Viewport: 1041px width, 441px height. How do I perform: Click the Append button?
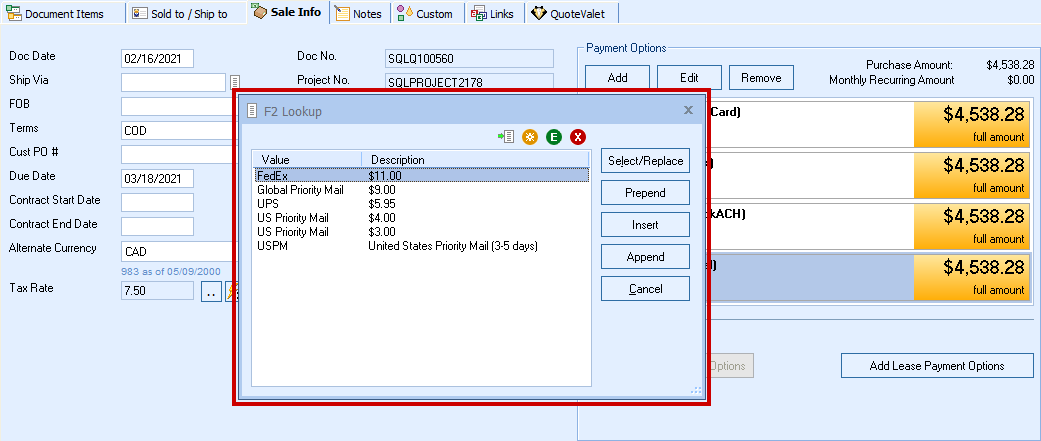click(x=645, y=257)
